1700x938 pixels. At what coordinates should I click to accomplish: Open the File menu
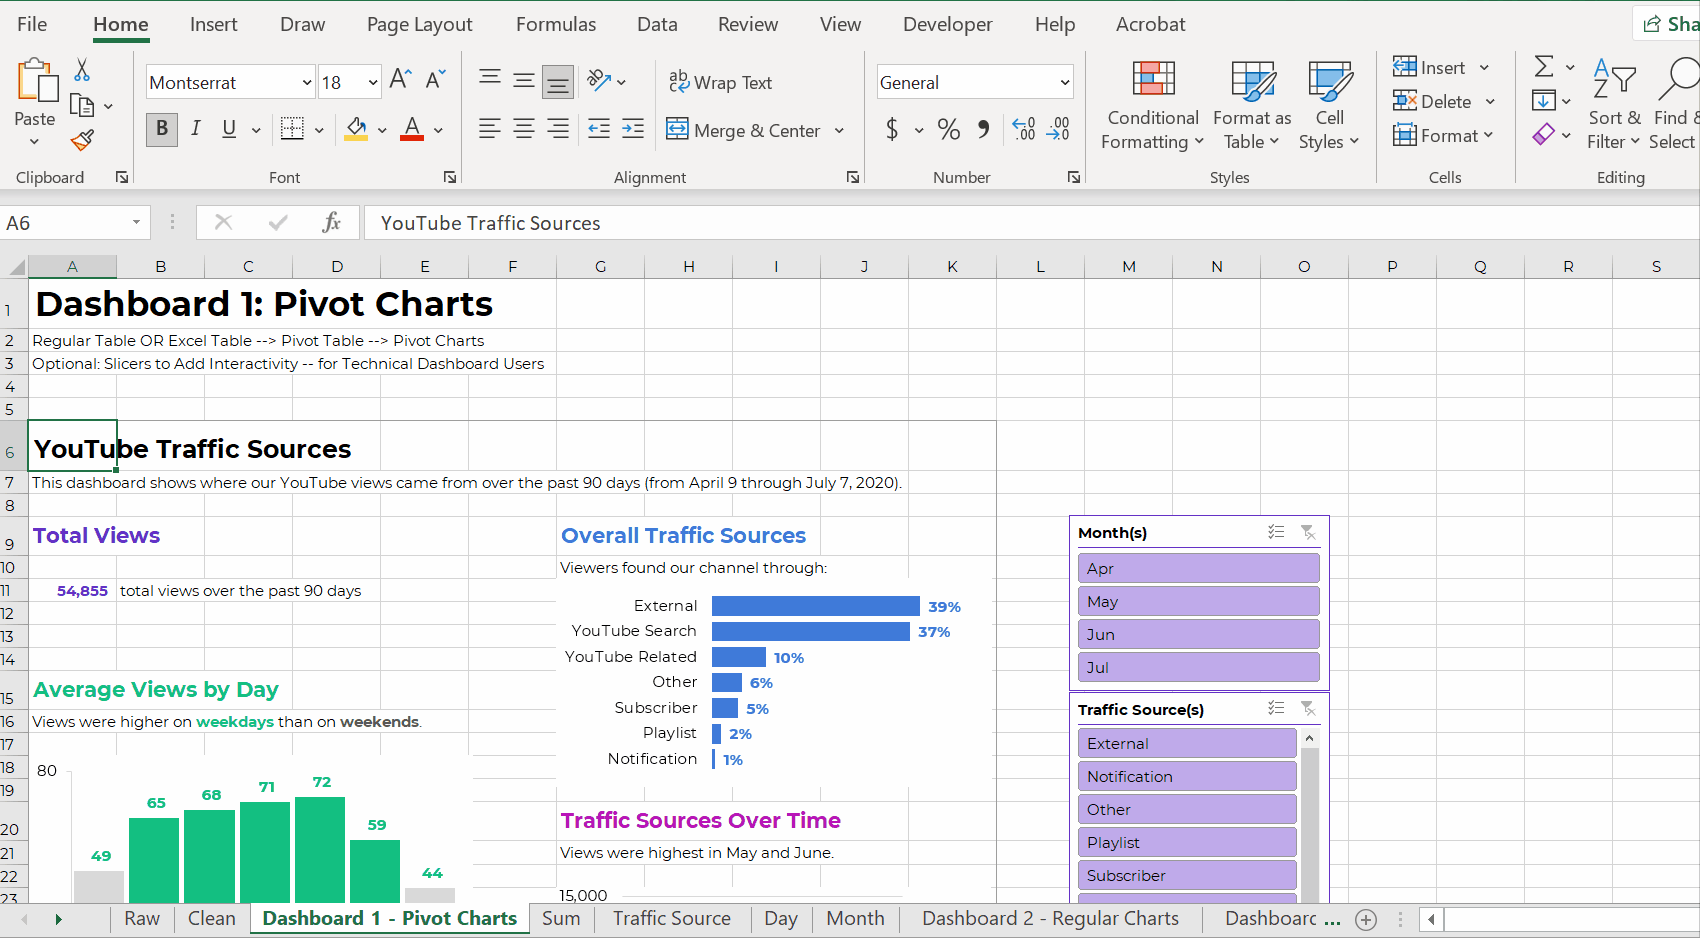click(32, 24)
